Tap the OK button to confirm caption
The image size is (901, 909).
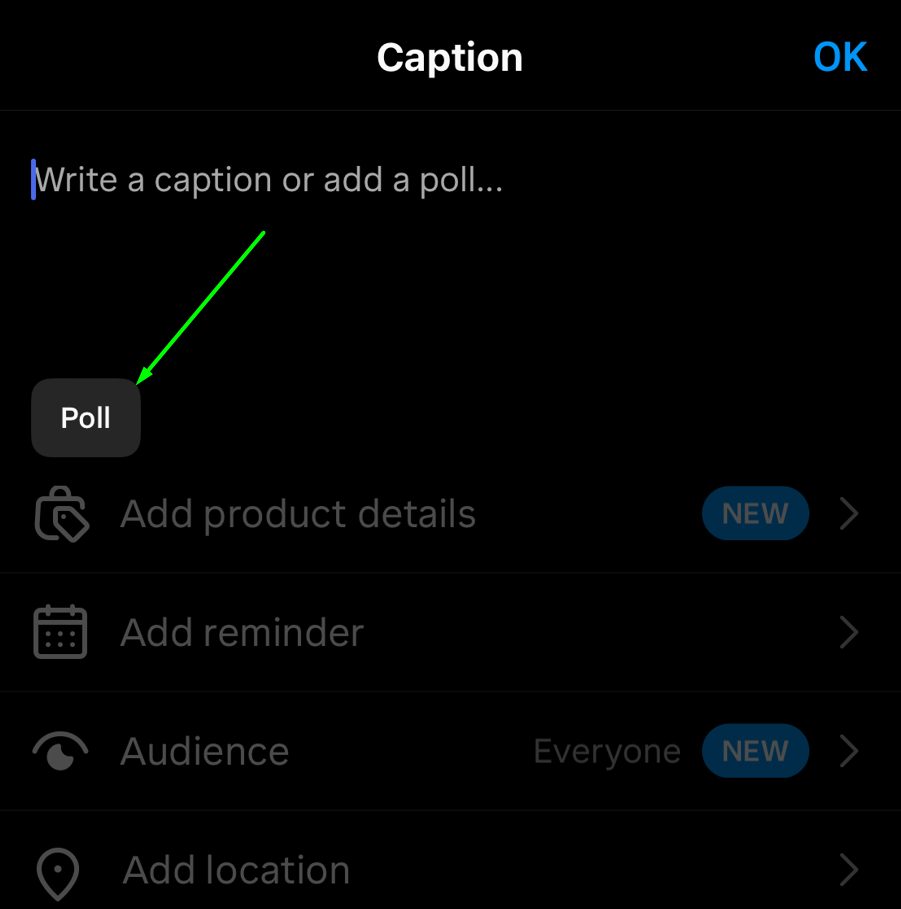[x=840, y=58]
